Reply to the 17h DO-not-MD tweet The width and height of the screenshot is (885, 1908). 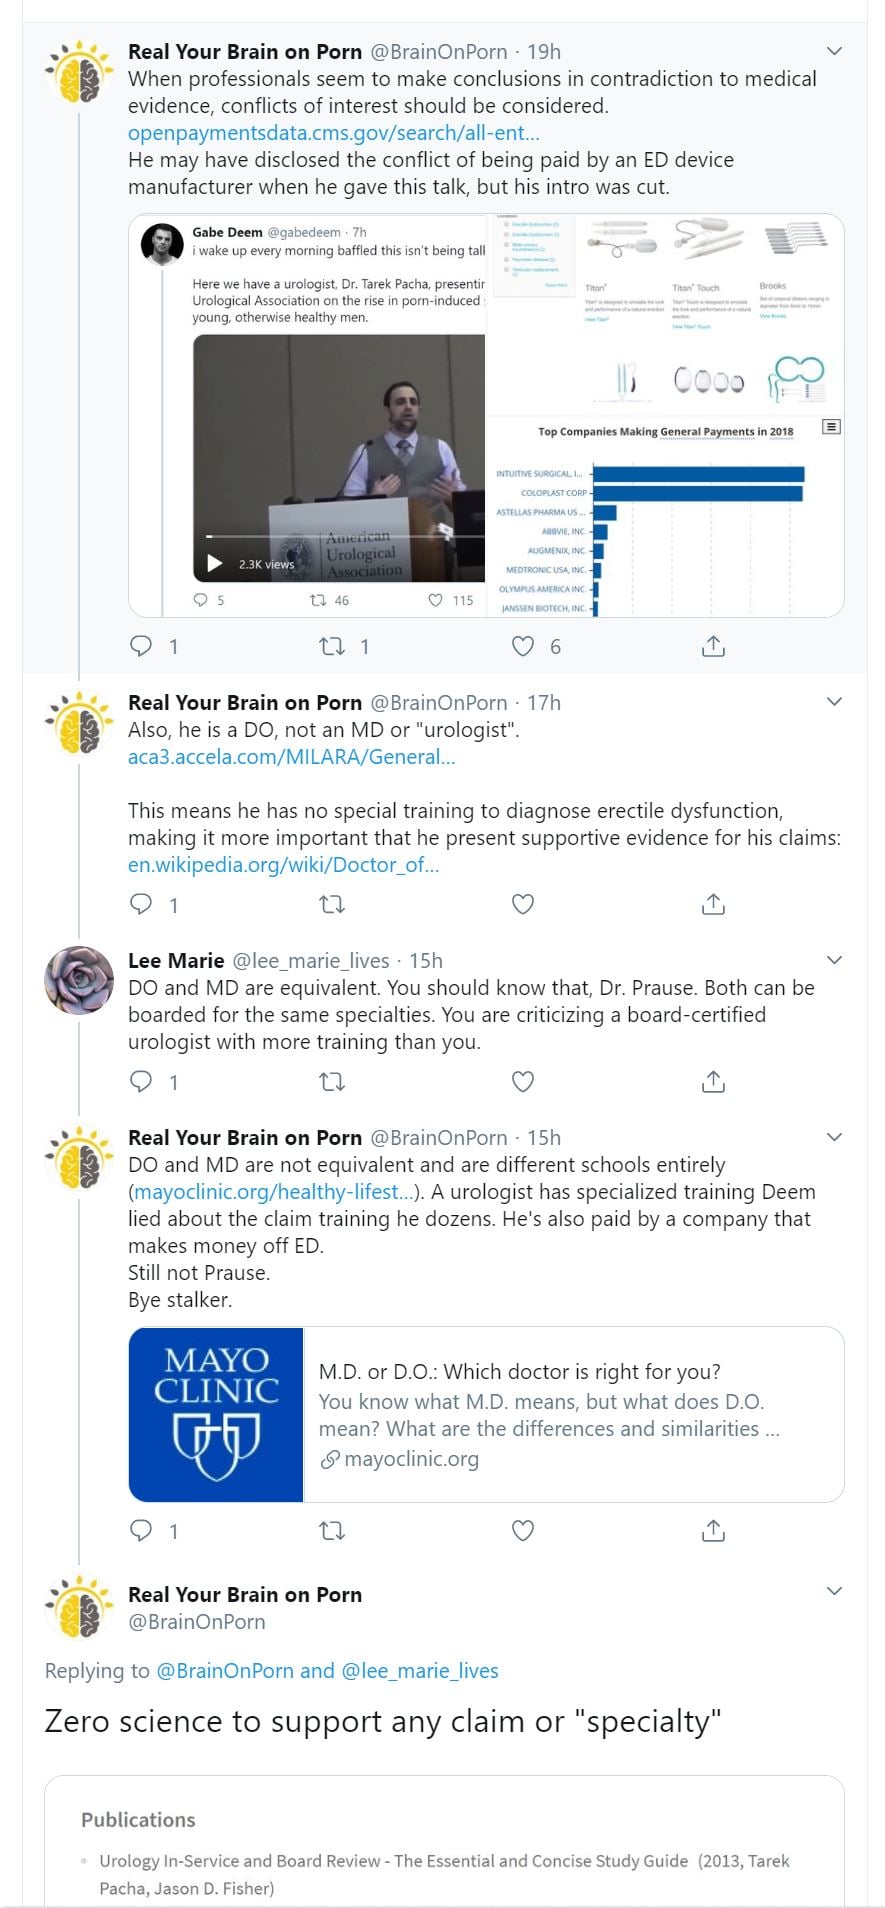(x=142, y=904)
